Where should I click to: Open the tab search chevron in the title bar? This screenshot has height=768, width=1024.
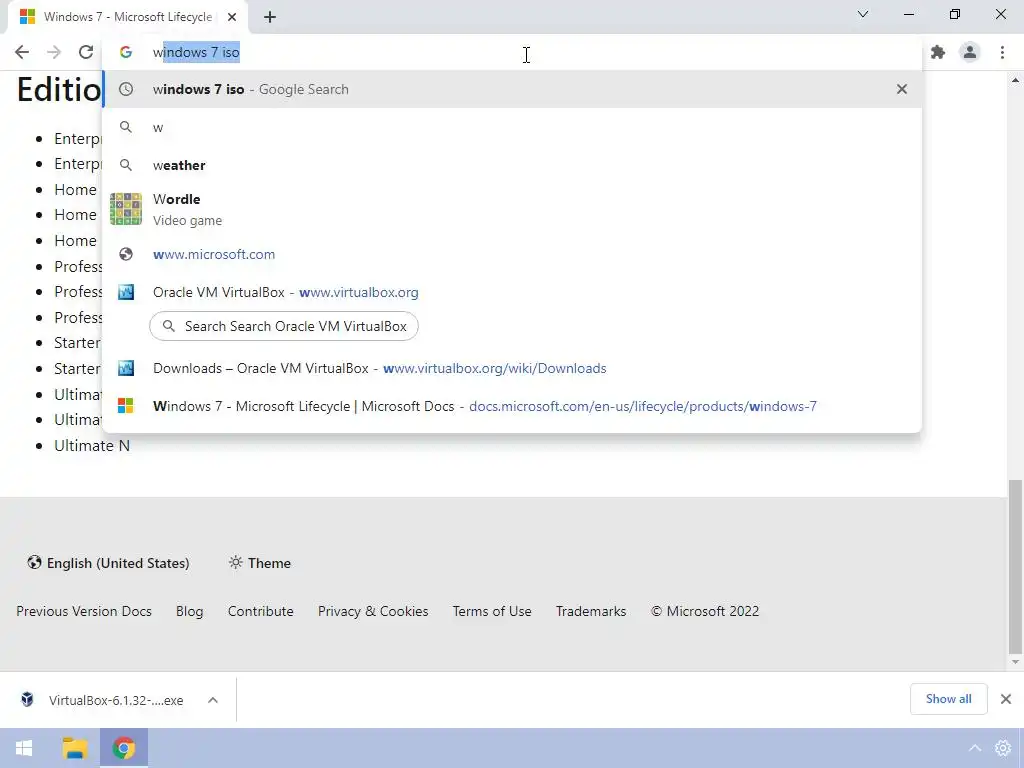click(x=863, y=14)
